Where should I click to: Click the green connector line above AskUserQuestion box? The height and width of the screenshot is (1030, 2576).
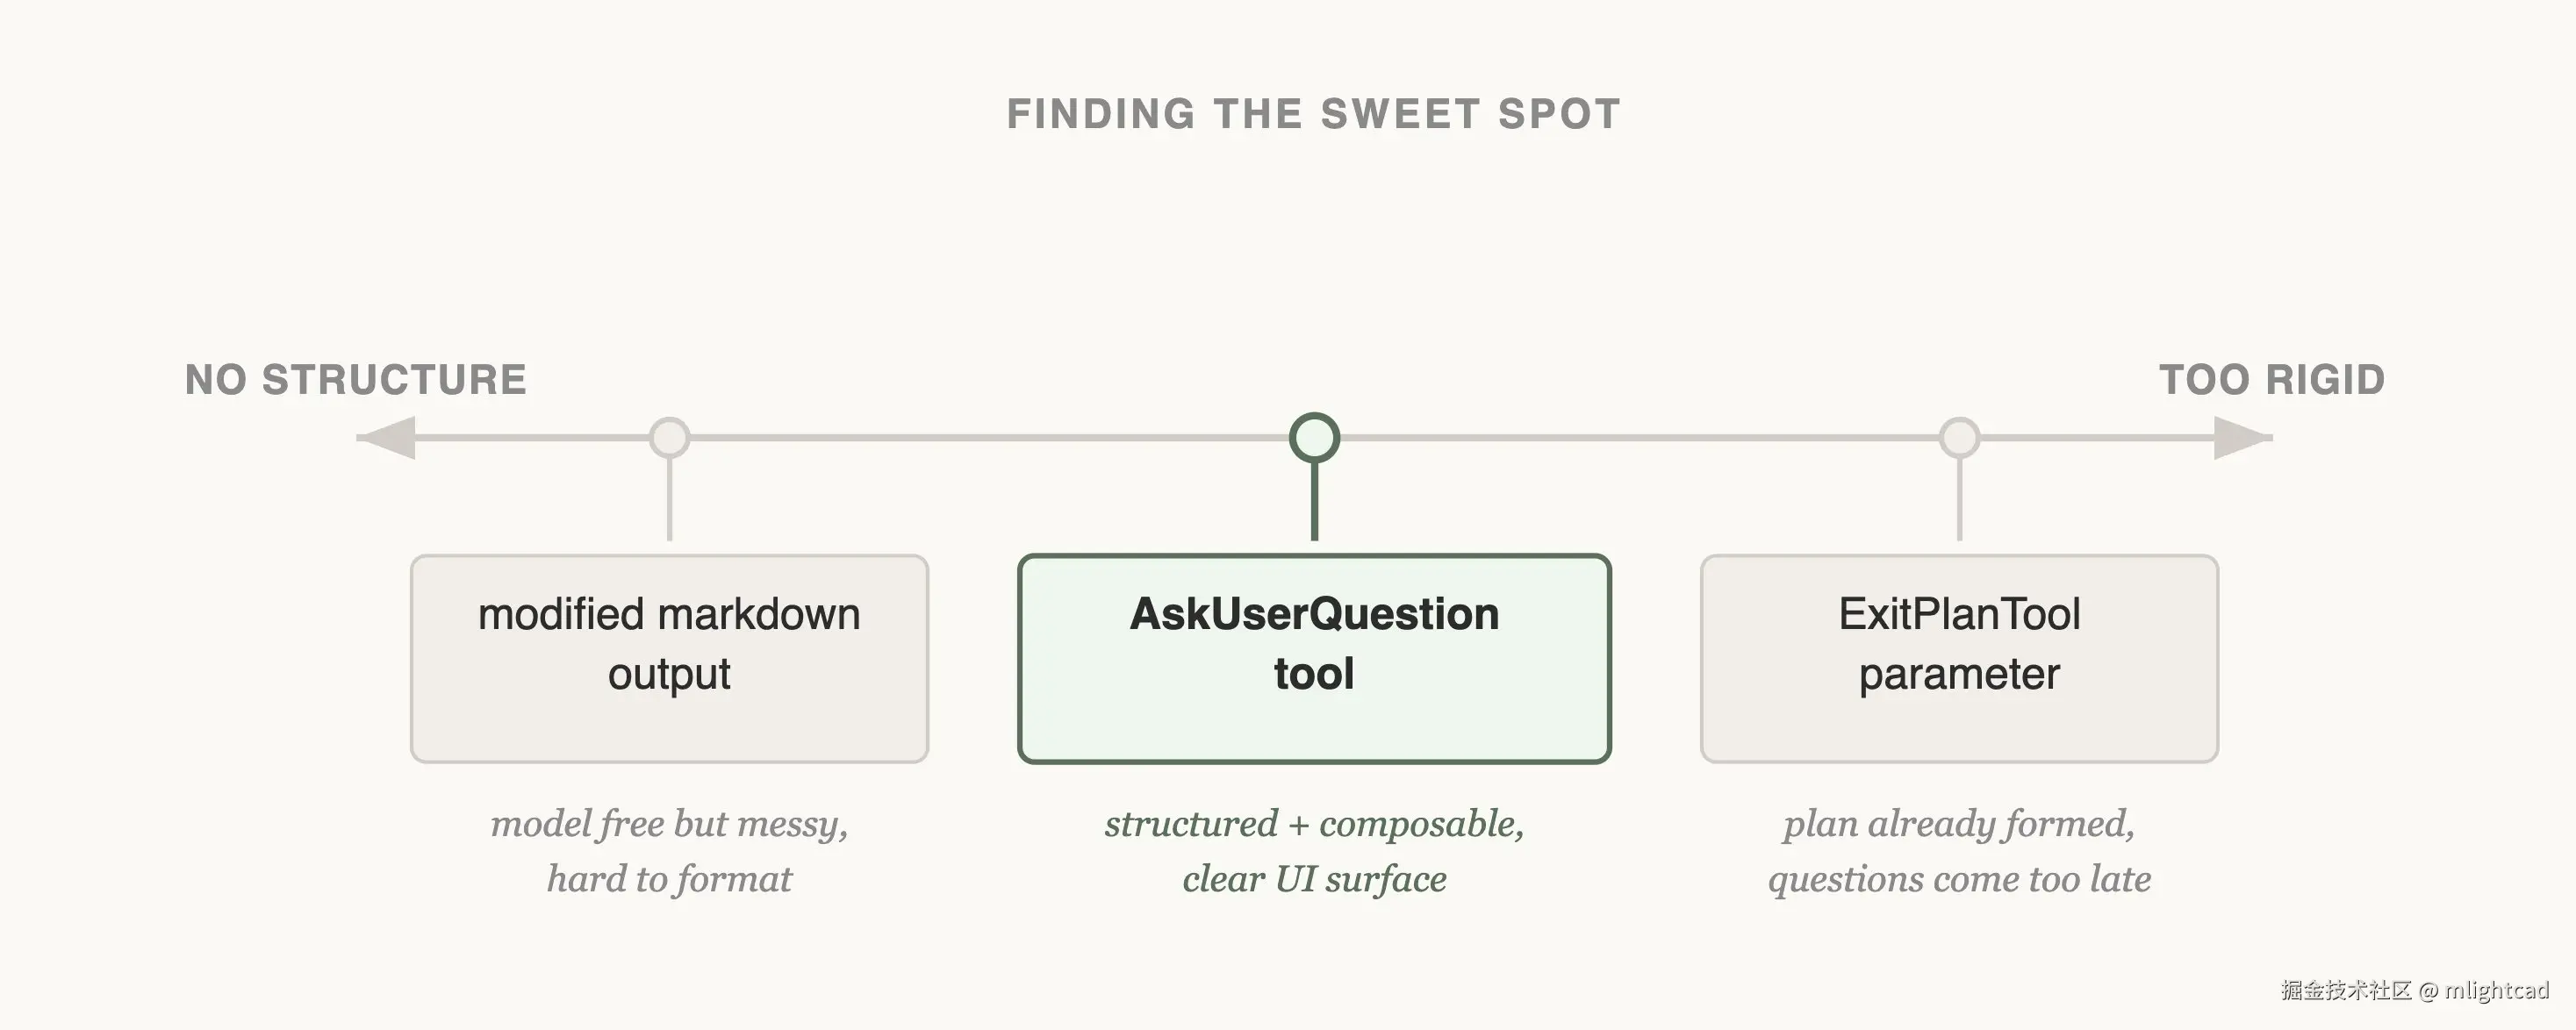click(1314, 502)
